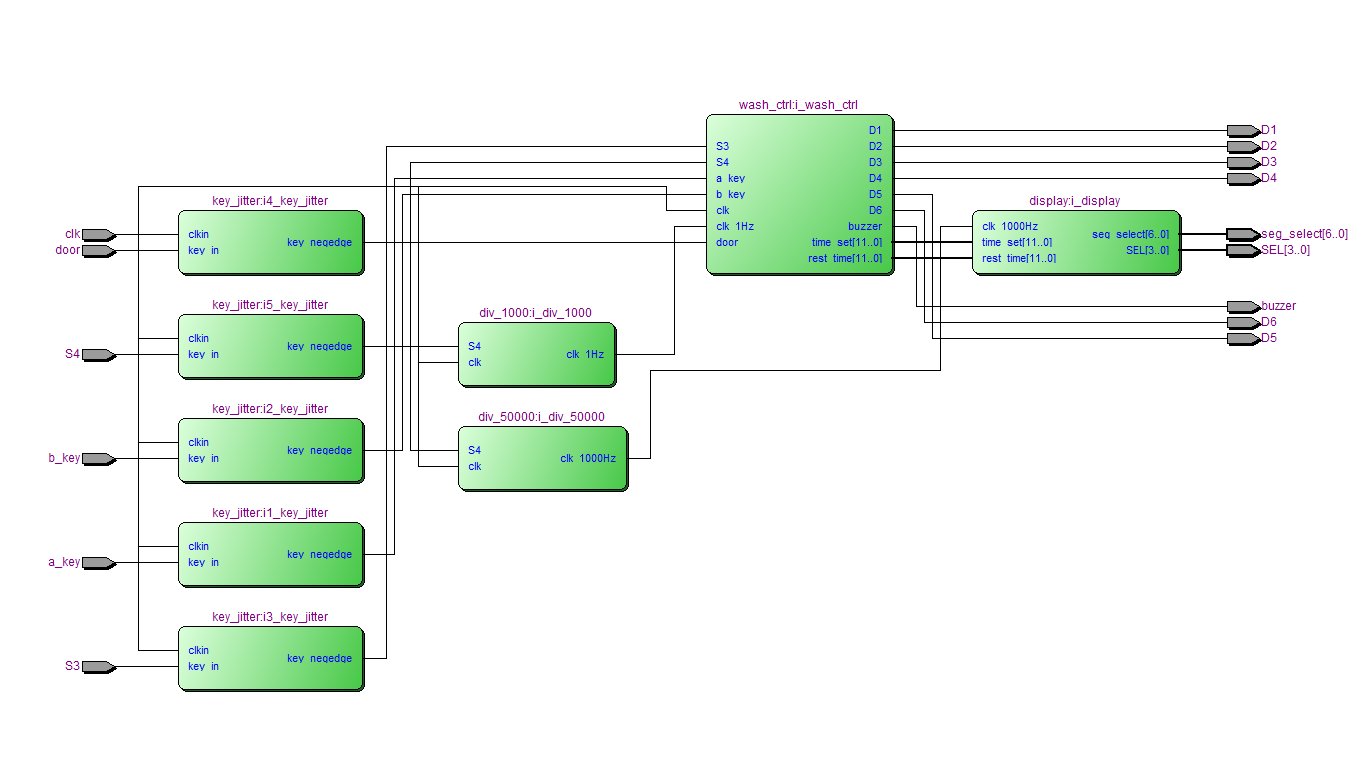Pick the b_key input pin symbol
The image size is (1364, 757).
(99, 459)
